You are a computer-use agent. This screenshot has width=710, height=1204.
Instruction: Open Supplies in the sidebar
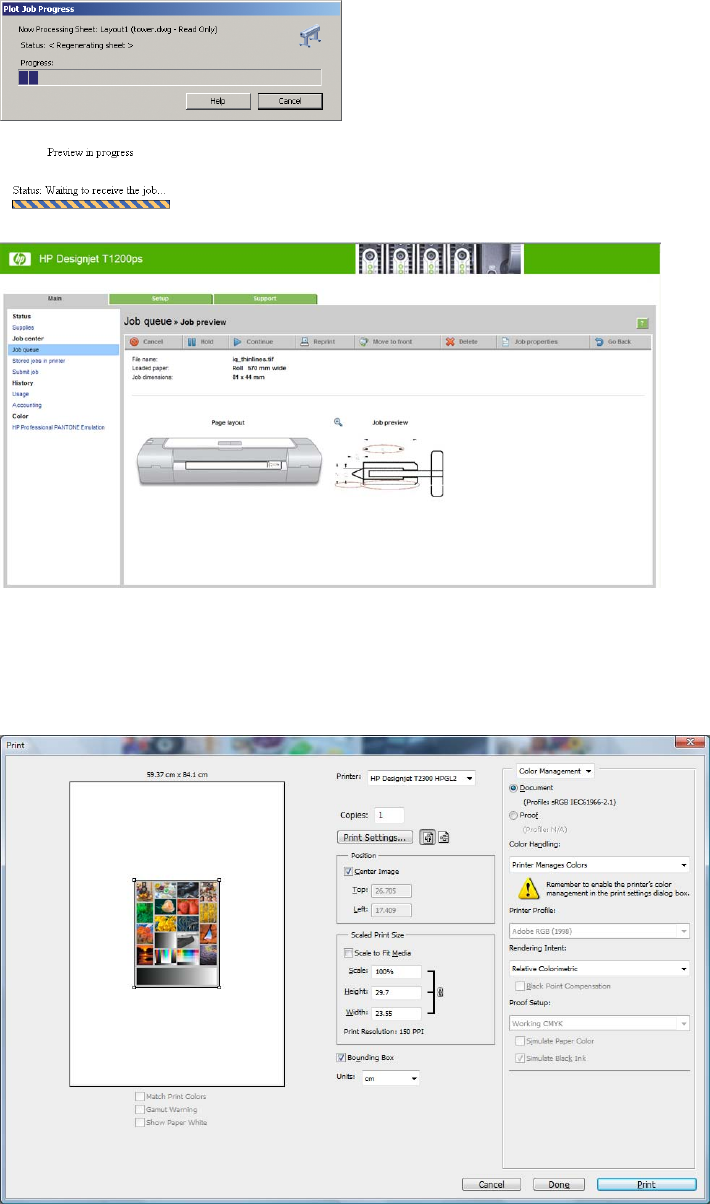click(22, 327)
